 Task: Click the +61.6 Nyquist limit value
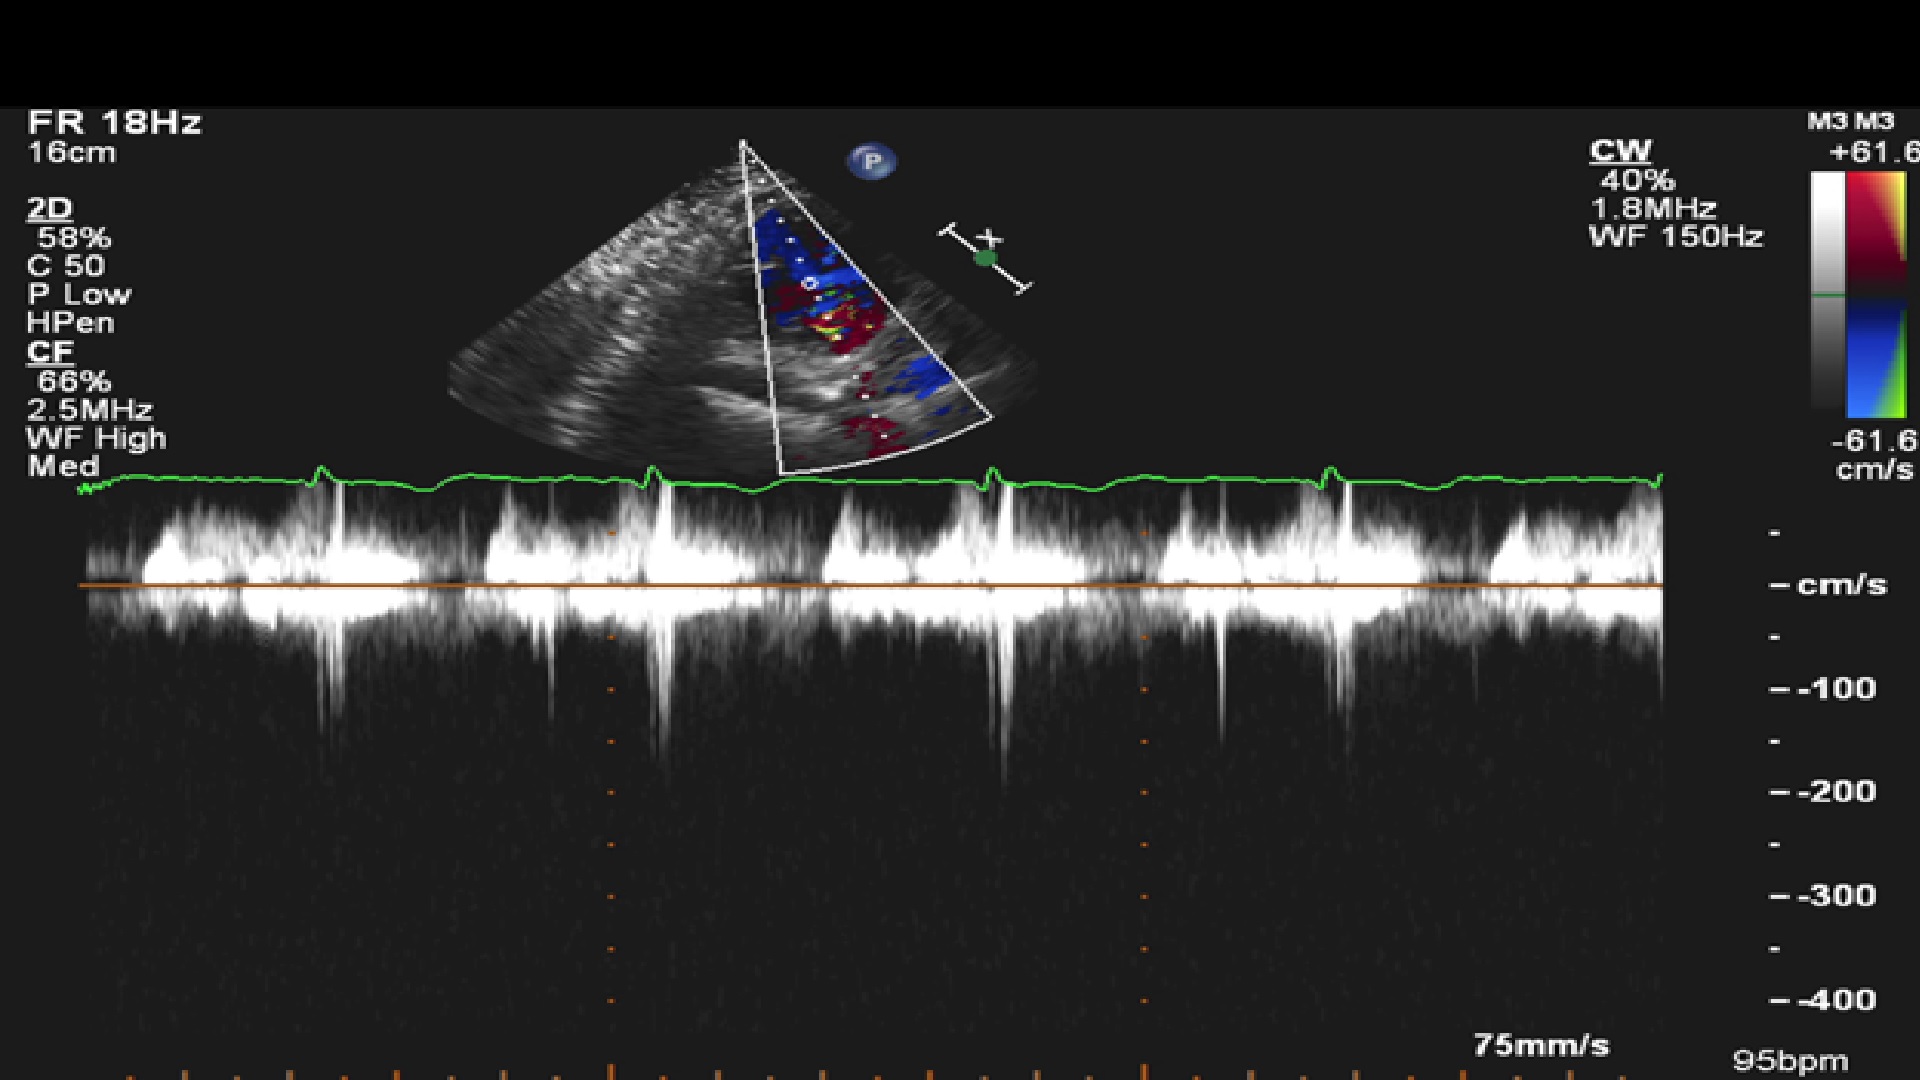pyautogui.click(x=1872, y=152)
